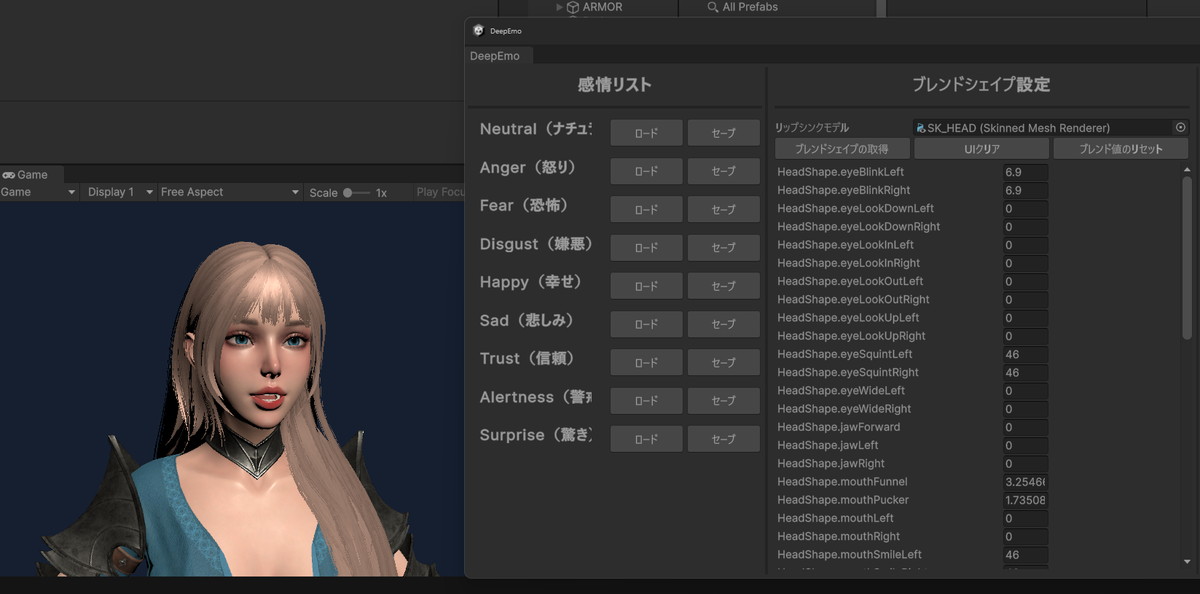Open the object picker for SK_HEAD field

[x=1180, y=128]
